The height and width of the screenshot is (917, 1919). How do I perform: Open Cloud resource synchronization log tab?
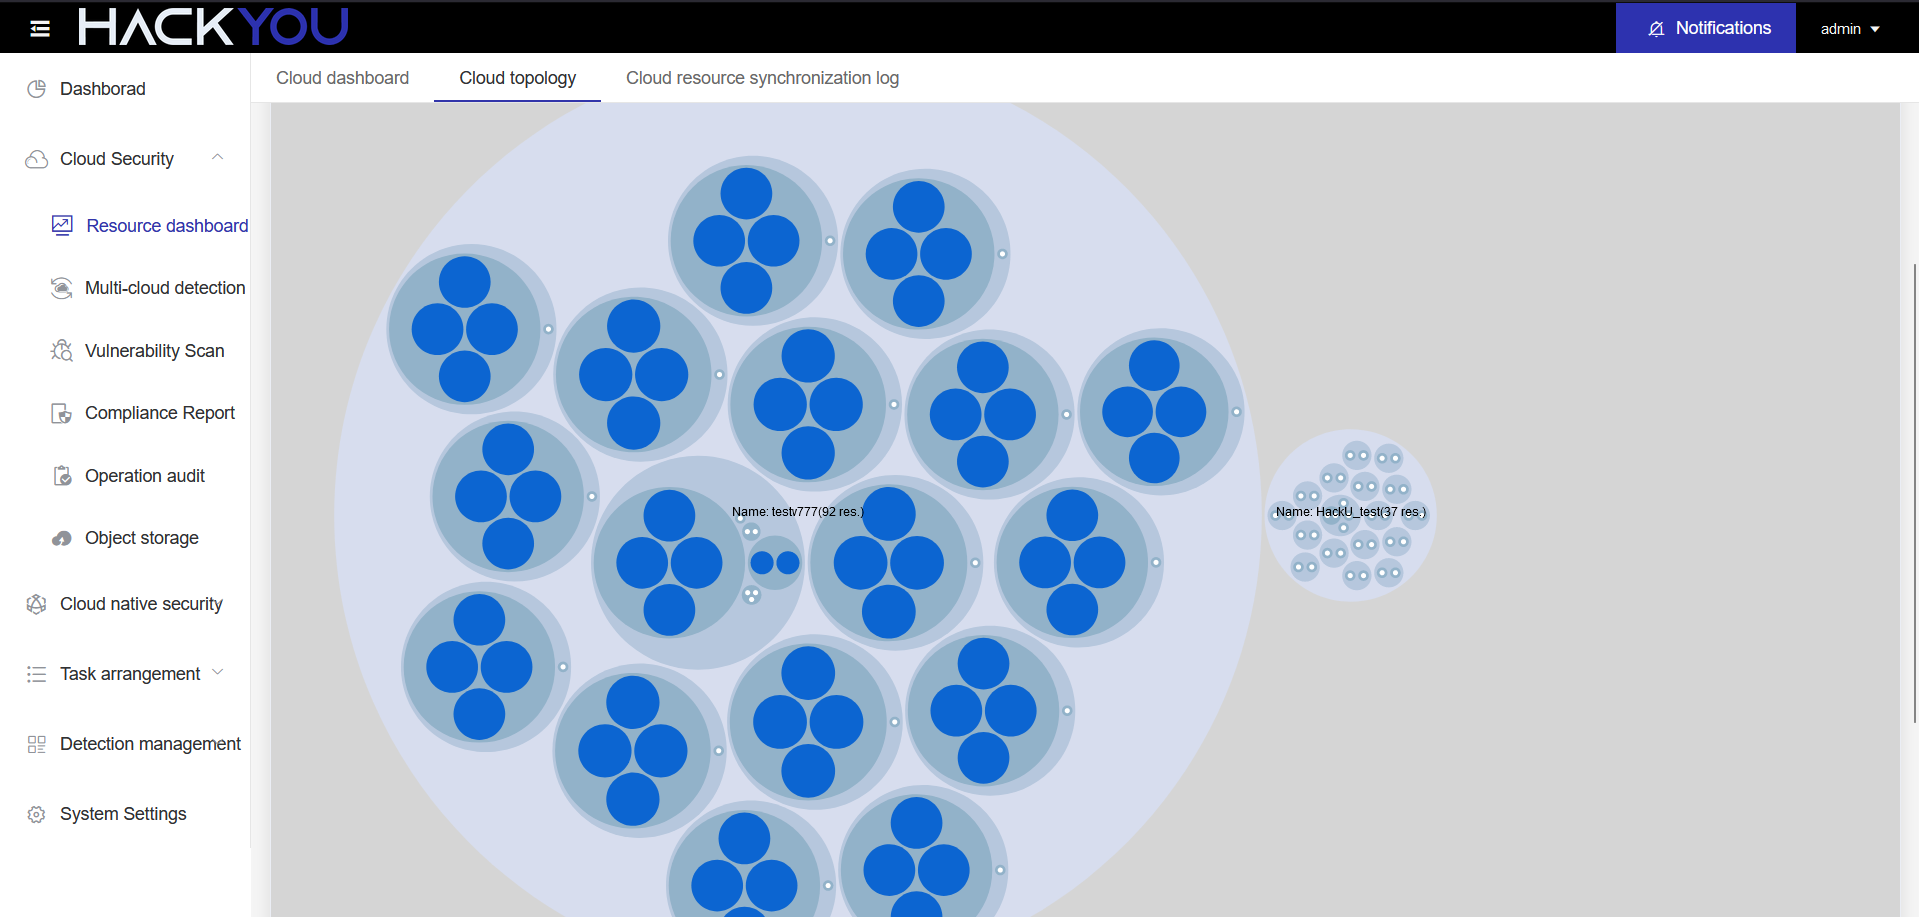(x=762, y=78)
